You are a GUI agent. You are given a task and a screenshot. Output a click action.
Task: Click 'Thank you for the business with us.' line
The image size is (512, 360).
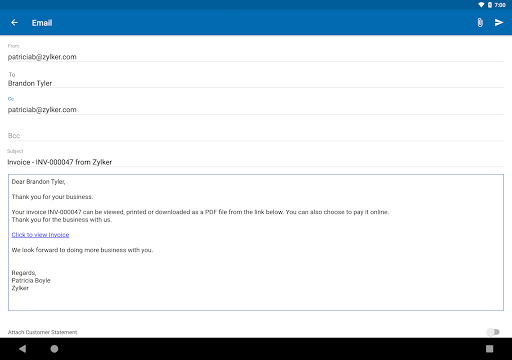tap(62, 220)
